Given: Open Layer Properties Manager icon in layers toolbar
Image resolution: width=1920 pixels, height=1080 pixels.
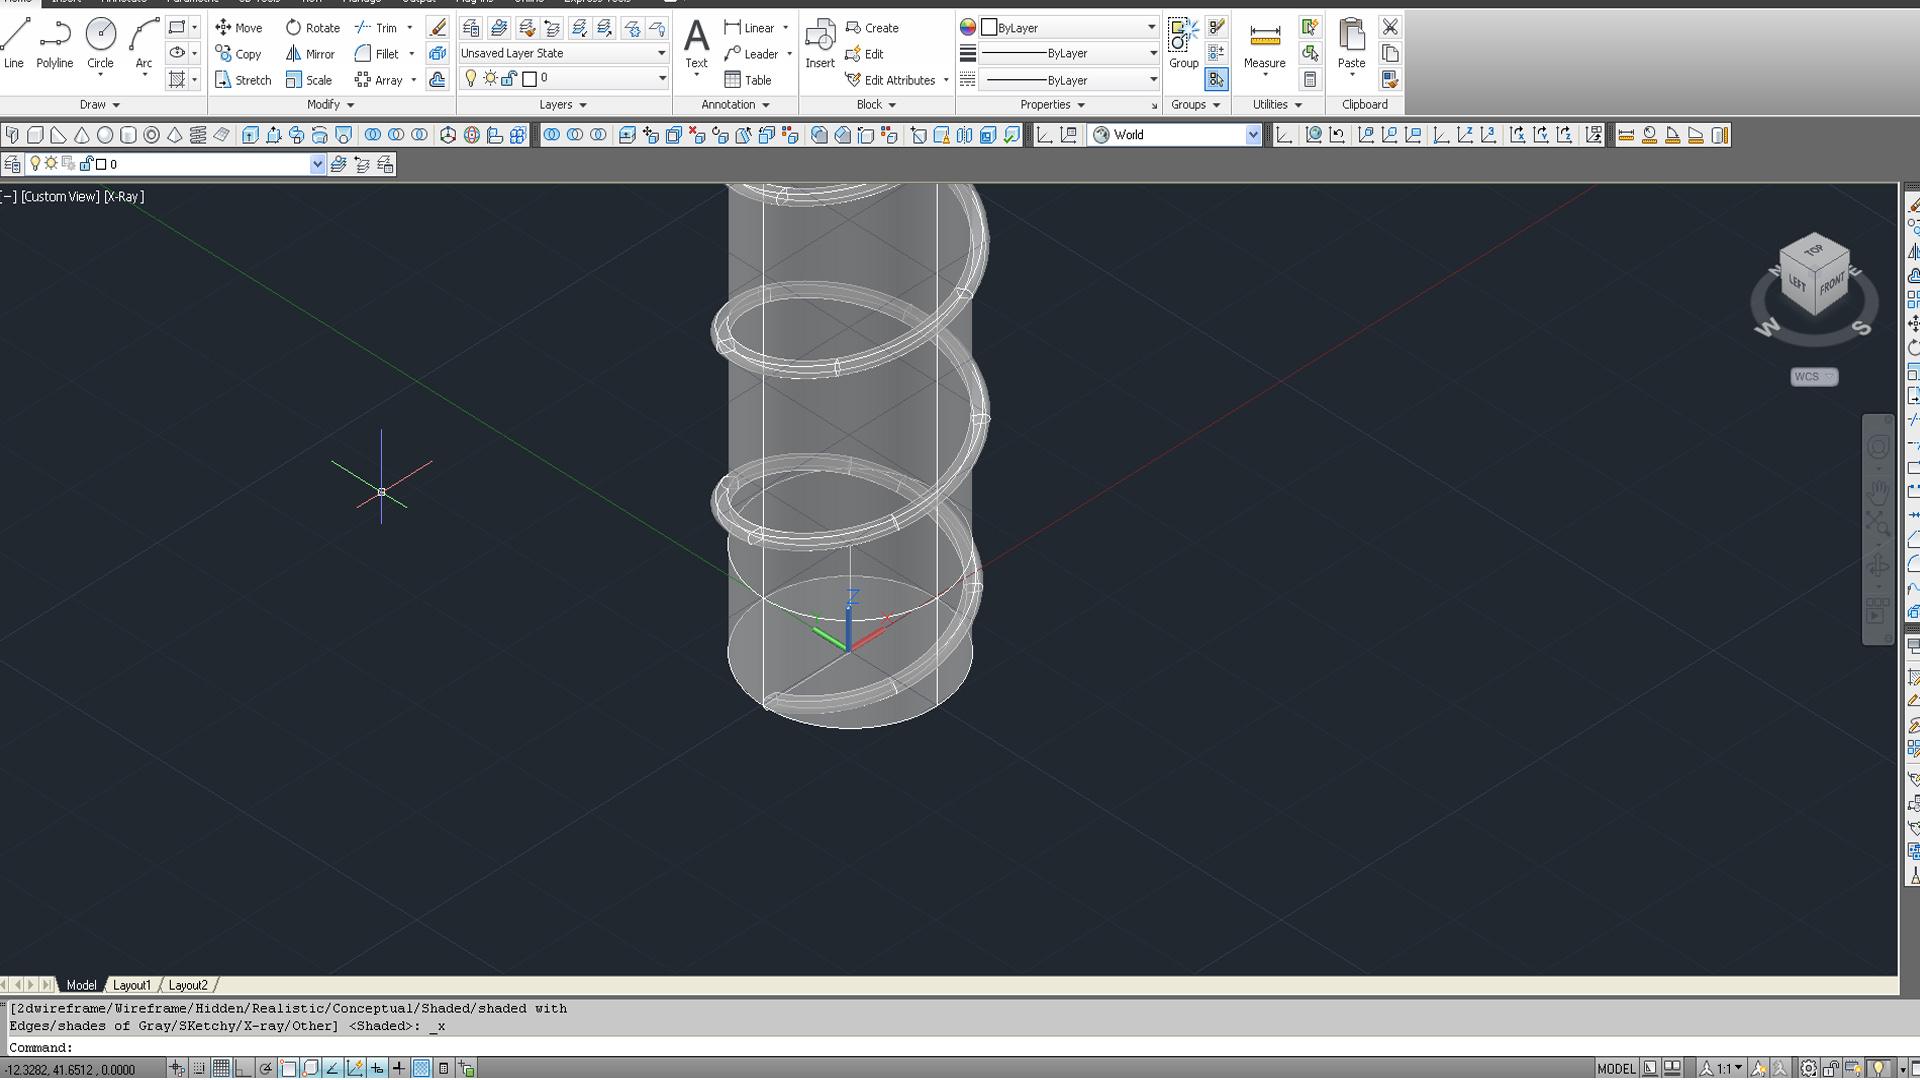Looking at the screenshot, I should click(12, 164).
